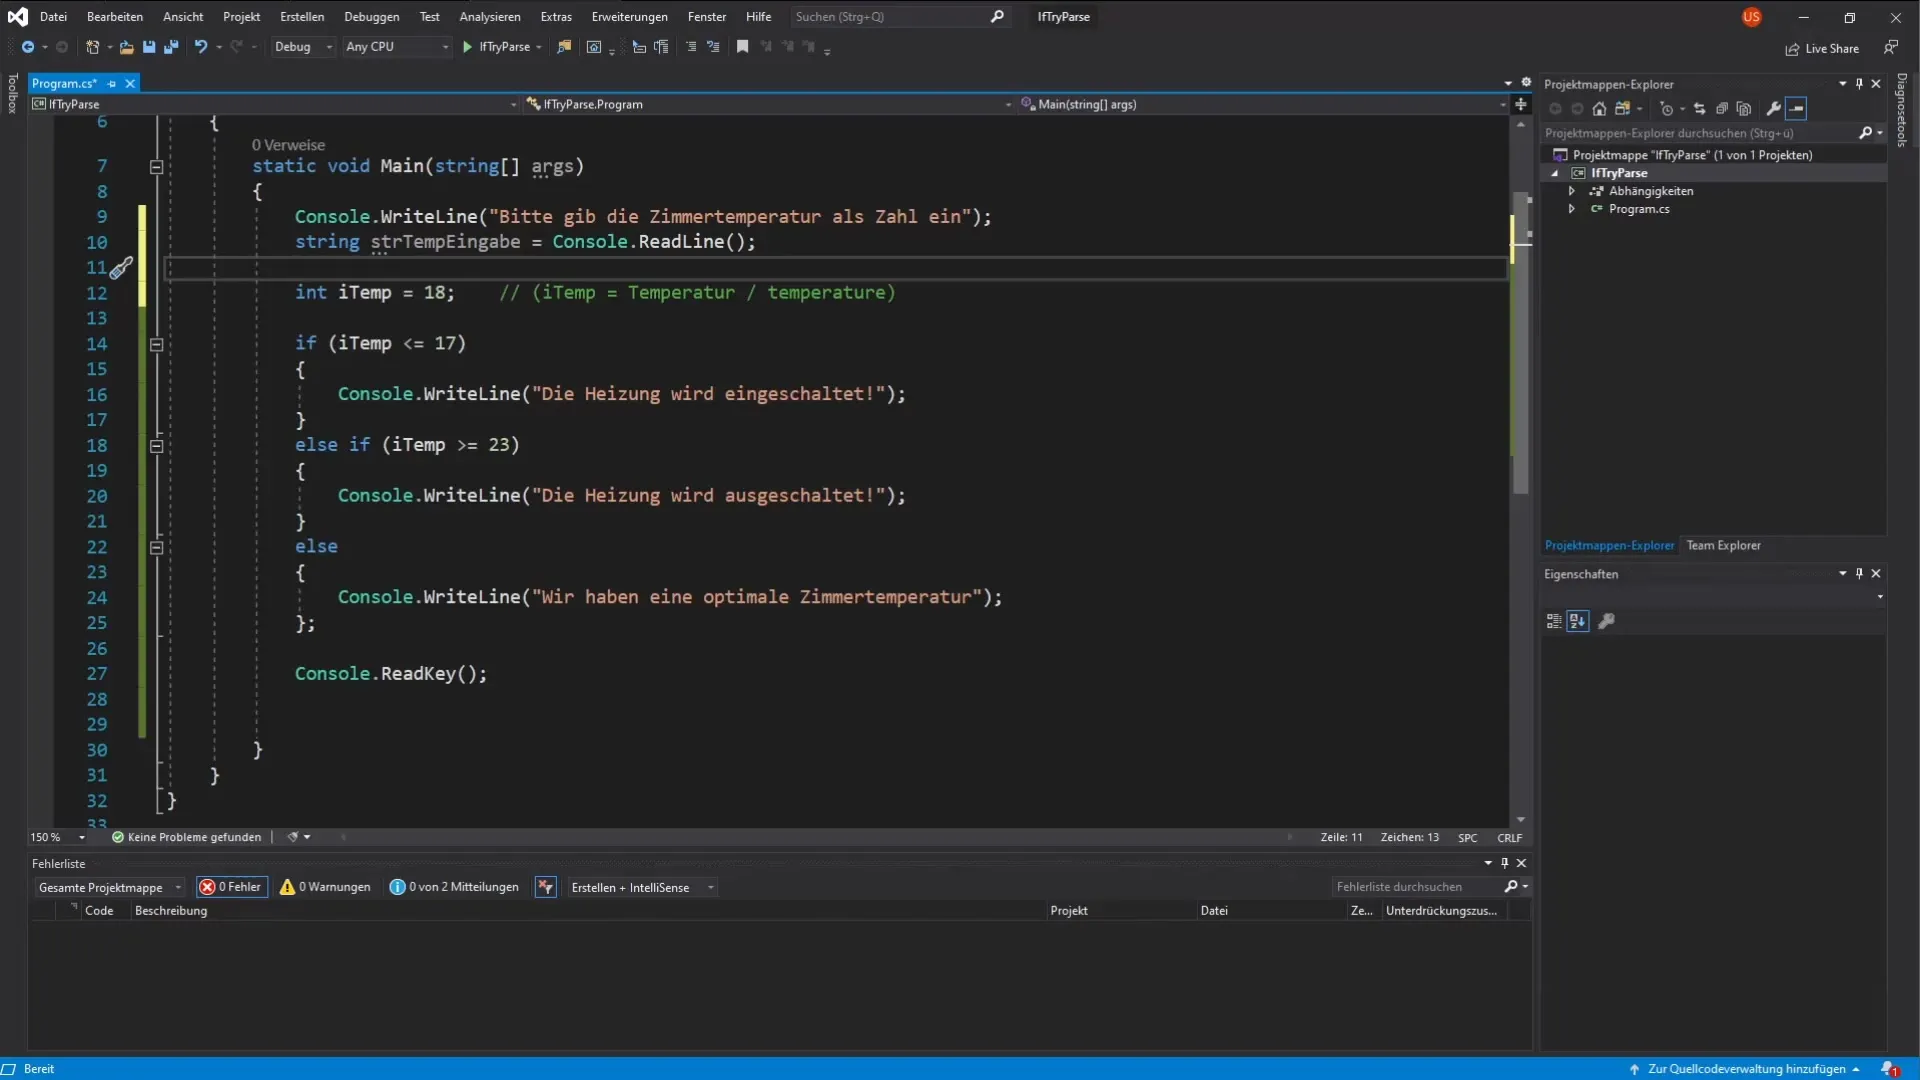Toggle pin on the Program.cs tab
Image resolution: width=1920 pixels, height=1080 pixels.
[112, 84]
